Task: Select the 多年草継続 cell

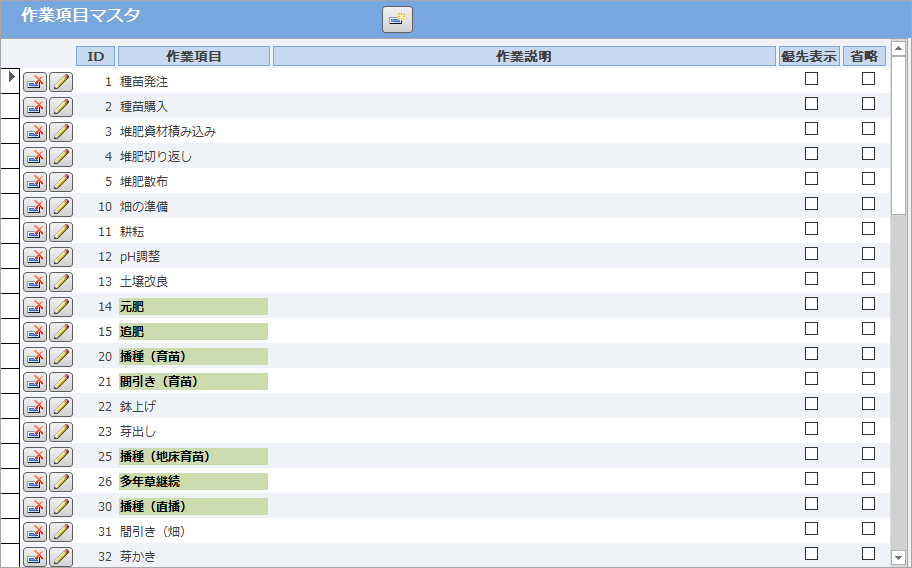Action: (x=193, y=482)
